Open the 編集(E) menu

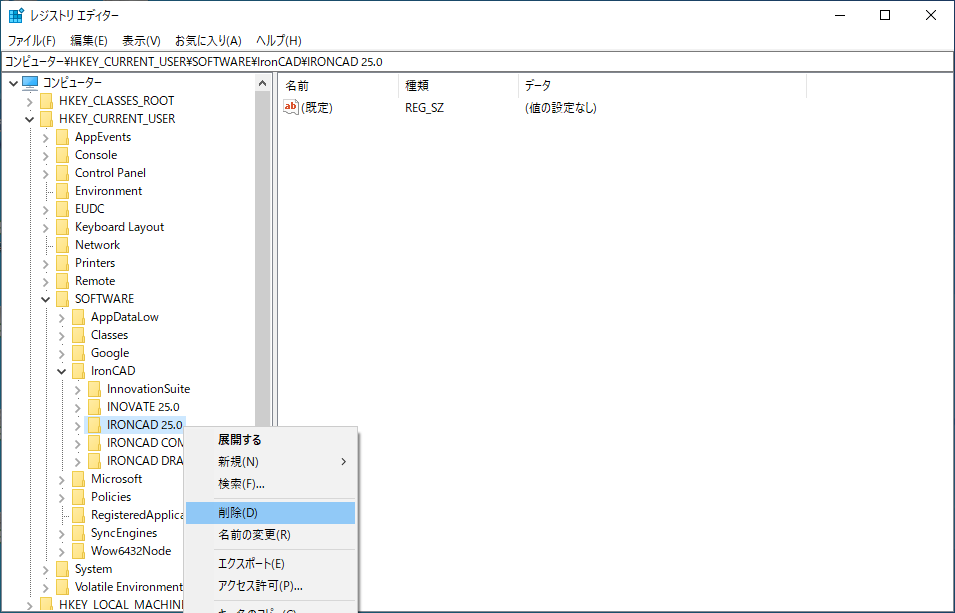tap(87, 40)
